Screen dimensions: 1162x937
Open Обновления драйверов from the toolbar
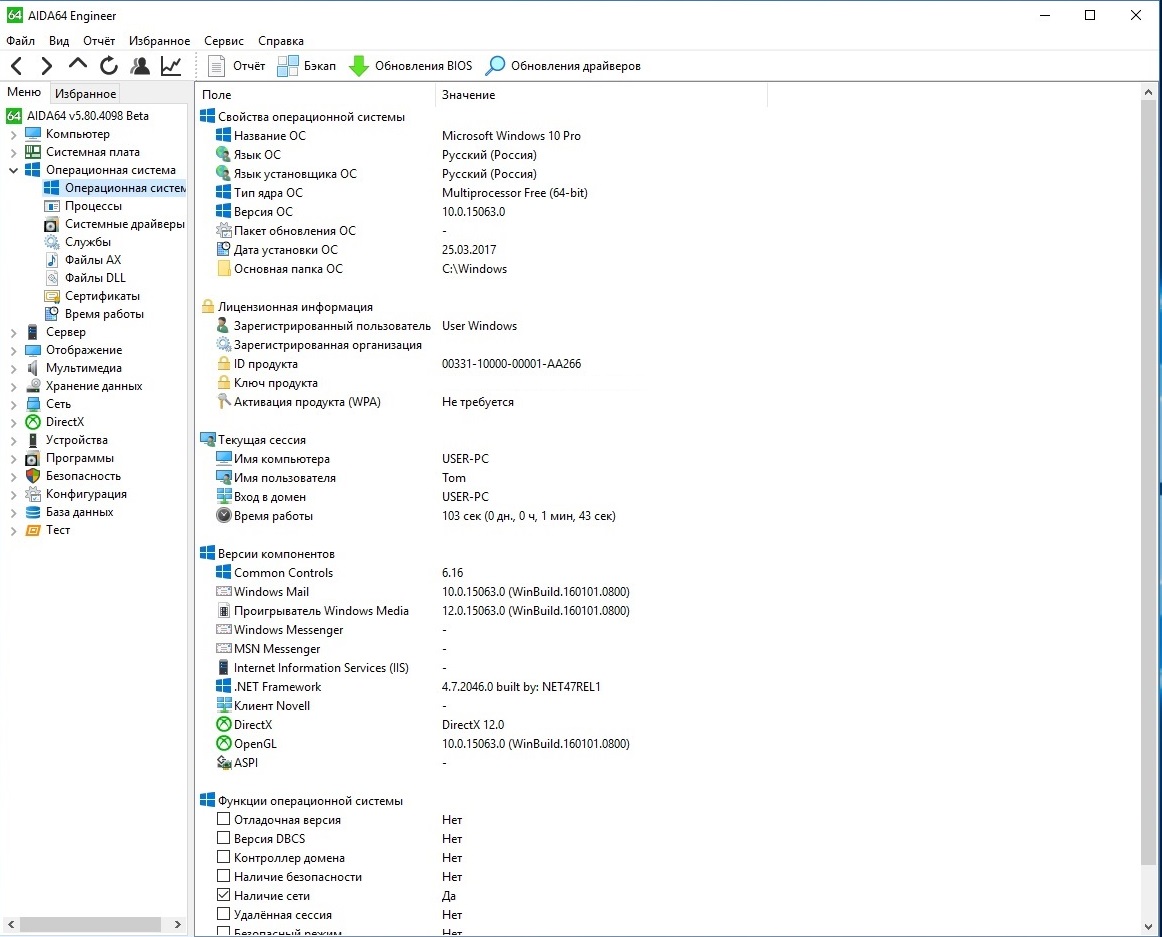[x=562, y=66]
